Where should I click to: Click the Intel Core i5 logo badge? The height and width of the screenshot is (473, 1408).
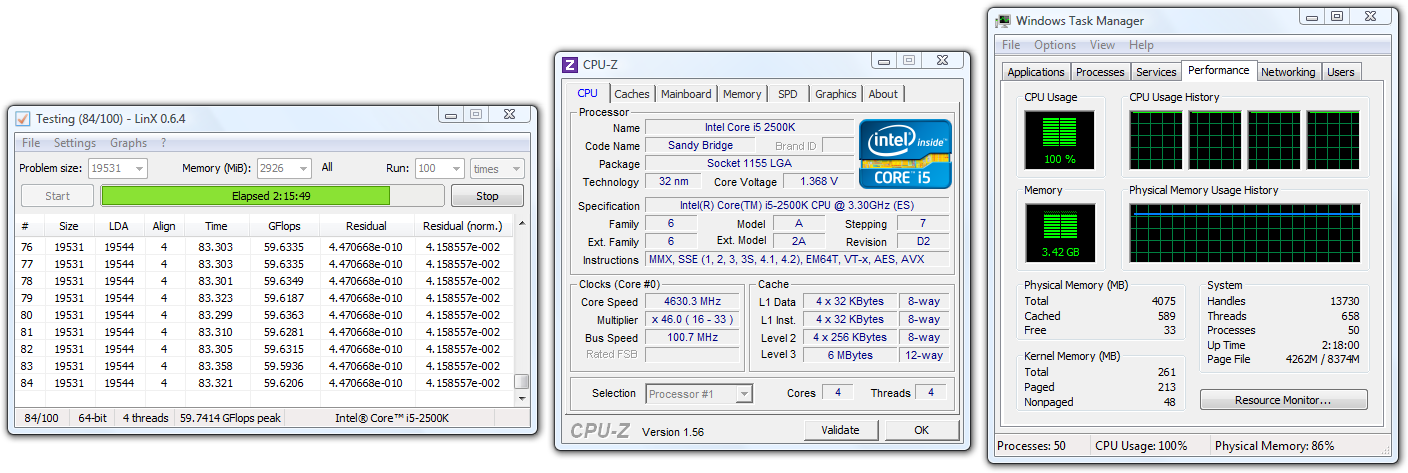click(904, 155)
